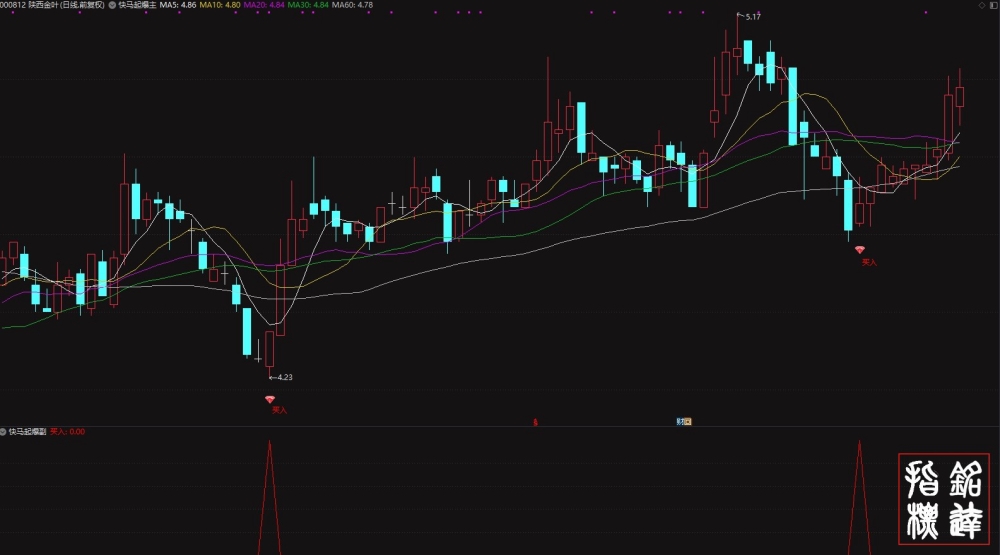Select the MA5: 4.86 label
Viewport: 1000px width, 555px height.
point(178,5)
